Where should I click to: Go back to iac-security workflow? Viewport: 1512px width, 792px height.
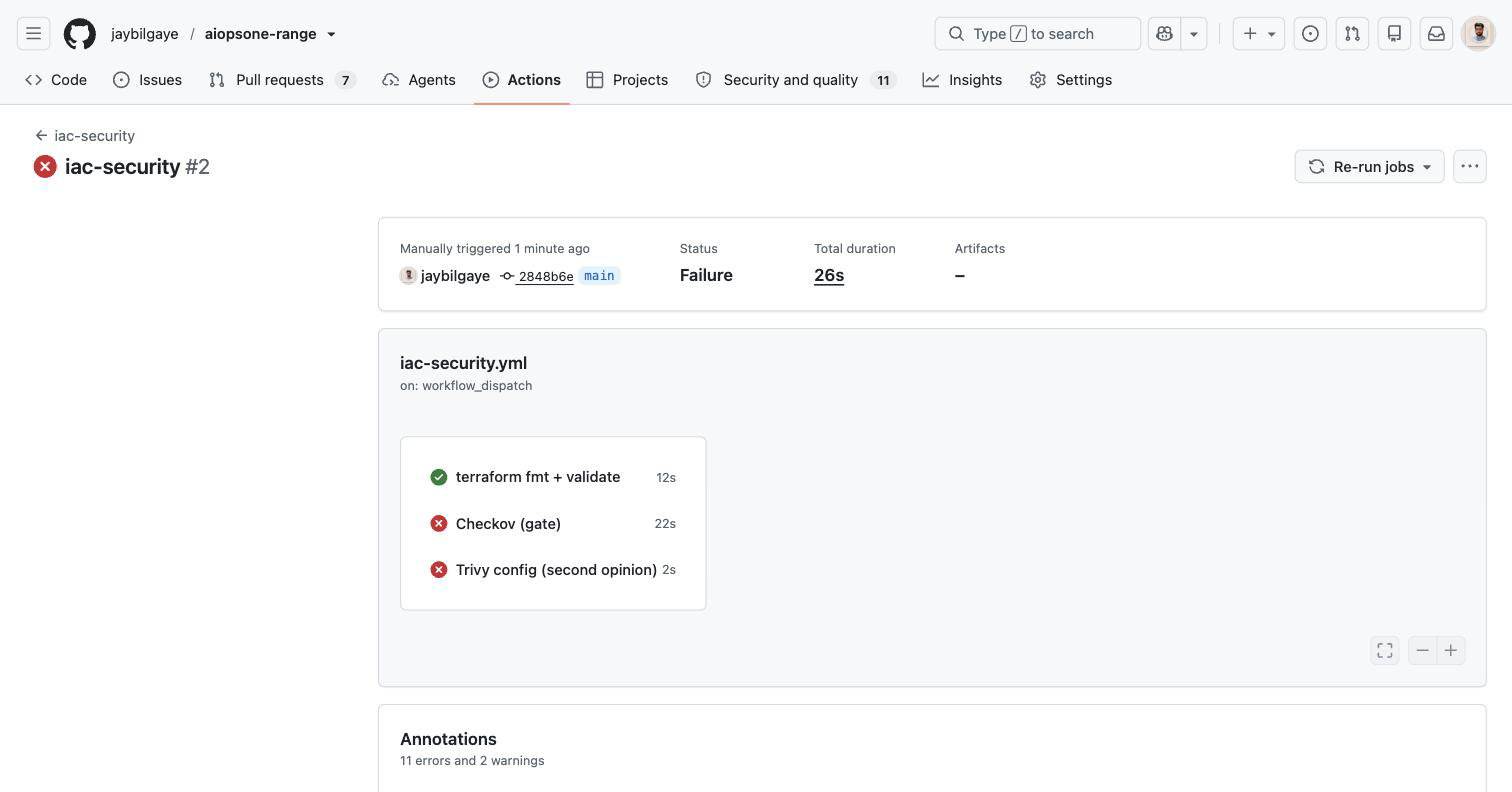85,135
